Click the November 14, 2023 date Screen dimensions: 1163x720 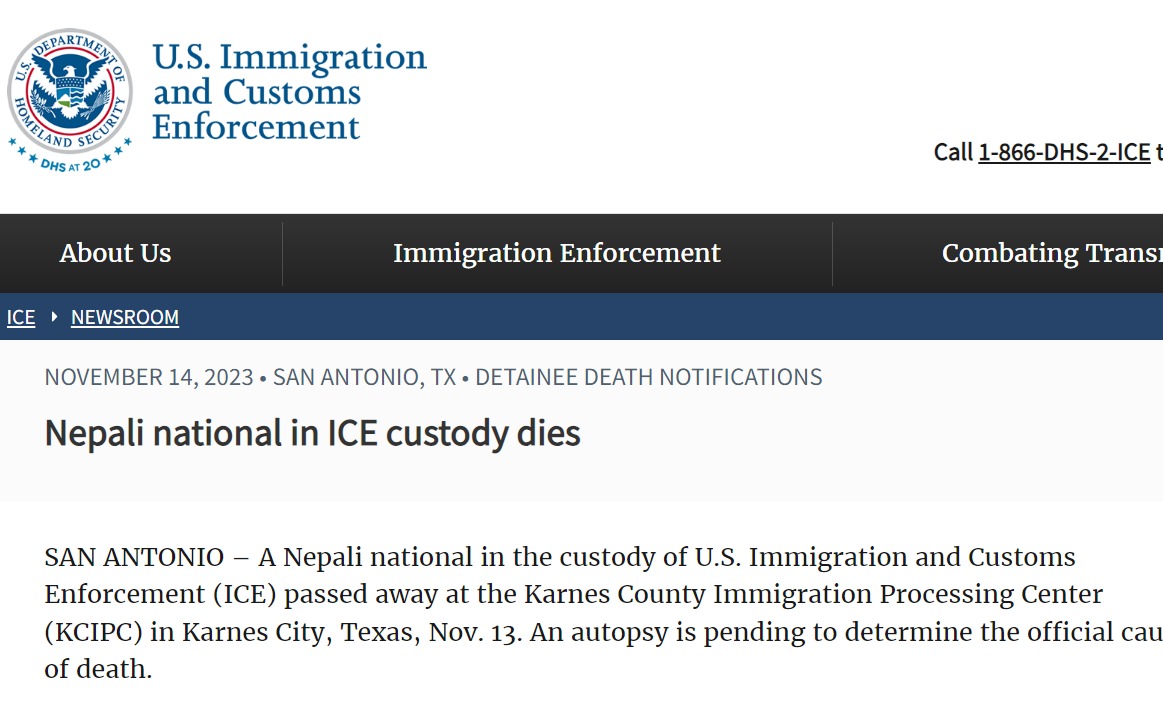(148, 377)
